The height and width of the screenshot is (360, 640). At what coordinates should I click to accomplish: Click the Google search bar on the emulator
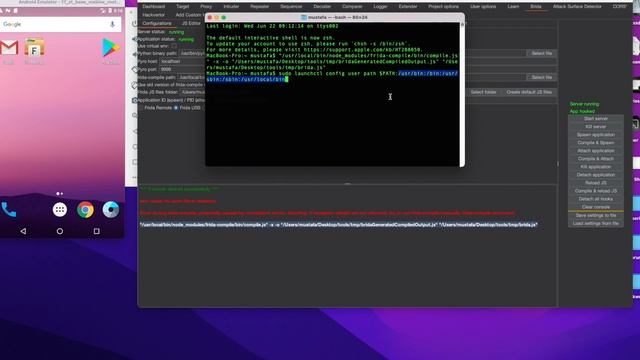(61, 24)
